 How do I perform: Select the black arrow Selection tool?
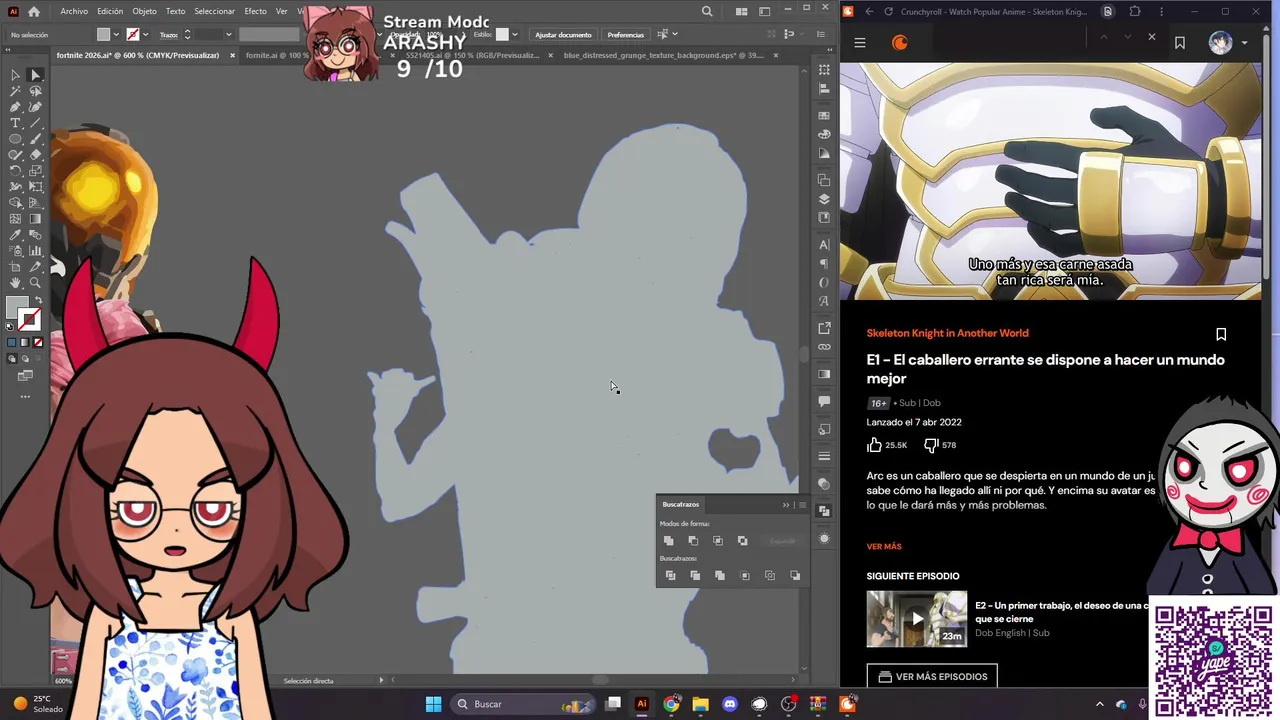coord(15,75)
